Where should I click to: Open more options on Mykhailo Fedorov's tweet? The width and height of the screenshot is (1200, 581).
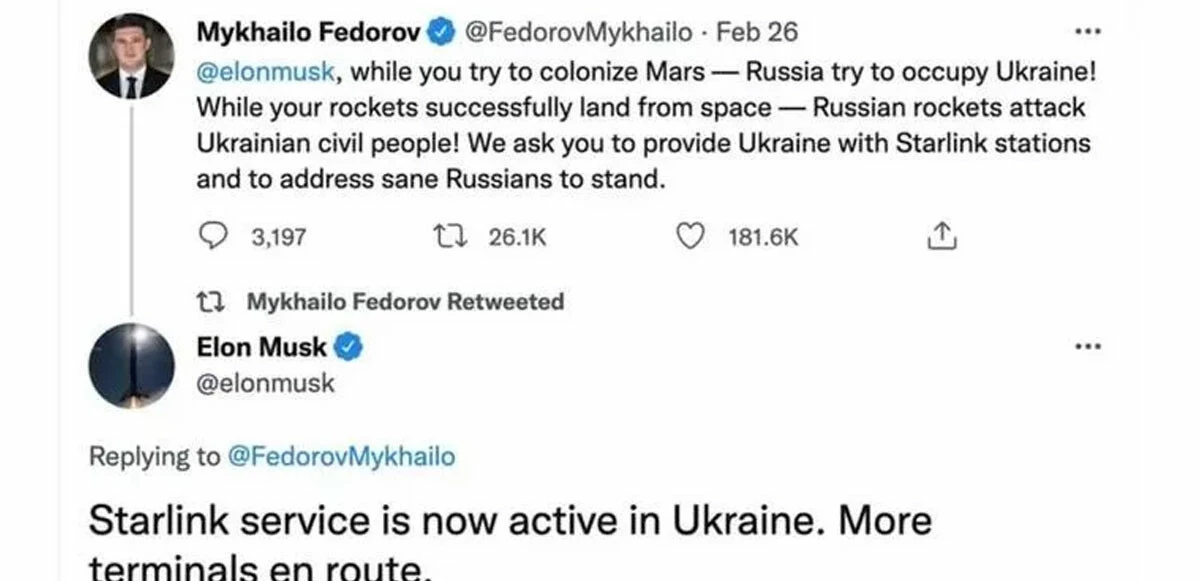click(1085, 32)
